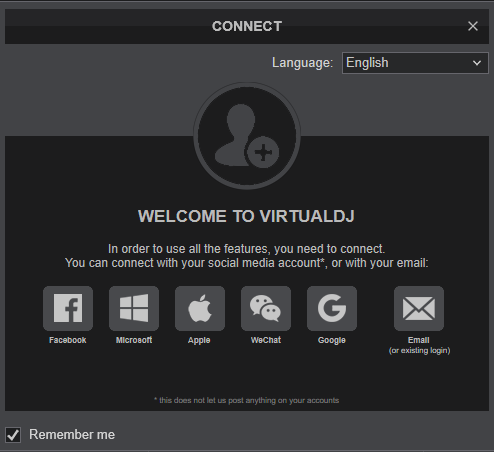
Task: Open email login via envelope icon
Action: 419,308
